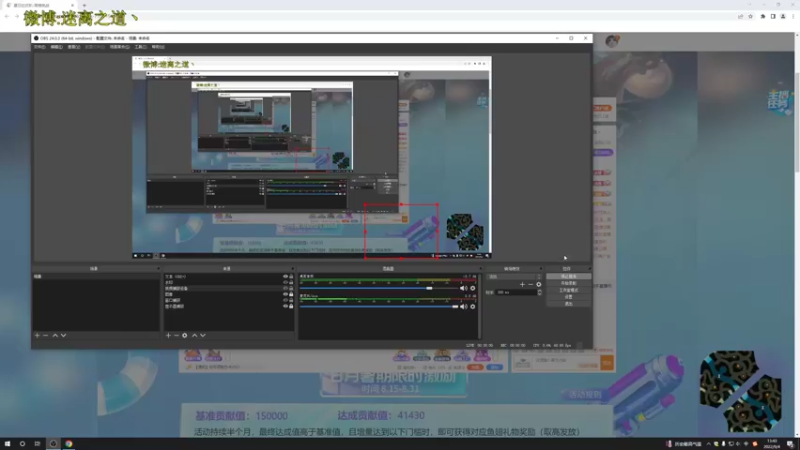The width and height of the screenshot is (800, 450).
Task: Add a scene transition with plus icon
Action: (522, 284)
